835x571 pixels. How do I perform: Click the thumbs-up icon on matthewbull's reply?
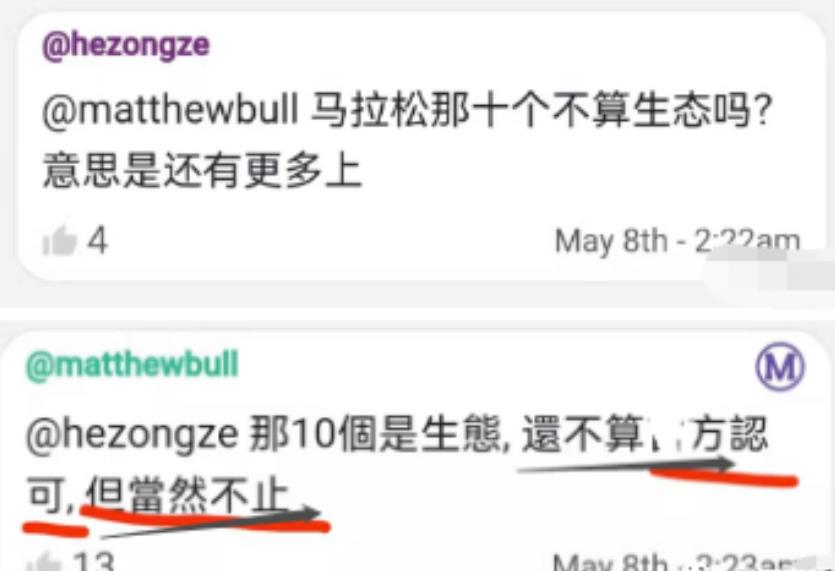(44, 562)
